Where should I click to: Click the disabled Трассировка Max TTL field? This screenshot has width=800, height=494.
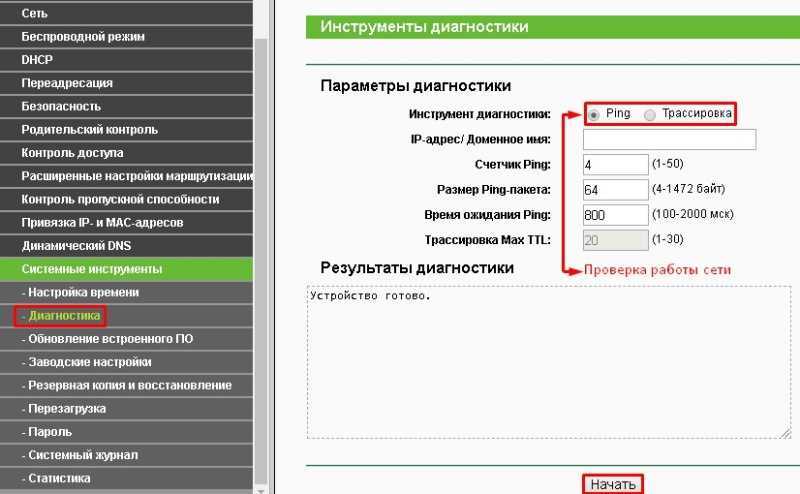pyautogui.click(x=616, y=240)
